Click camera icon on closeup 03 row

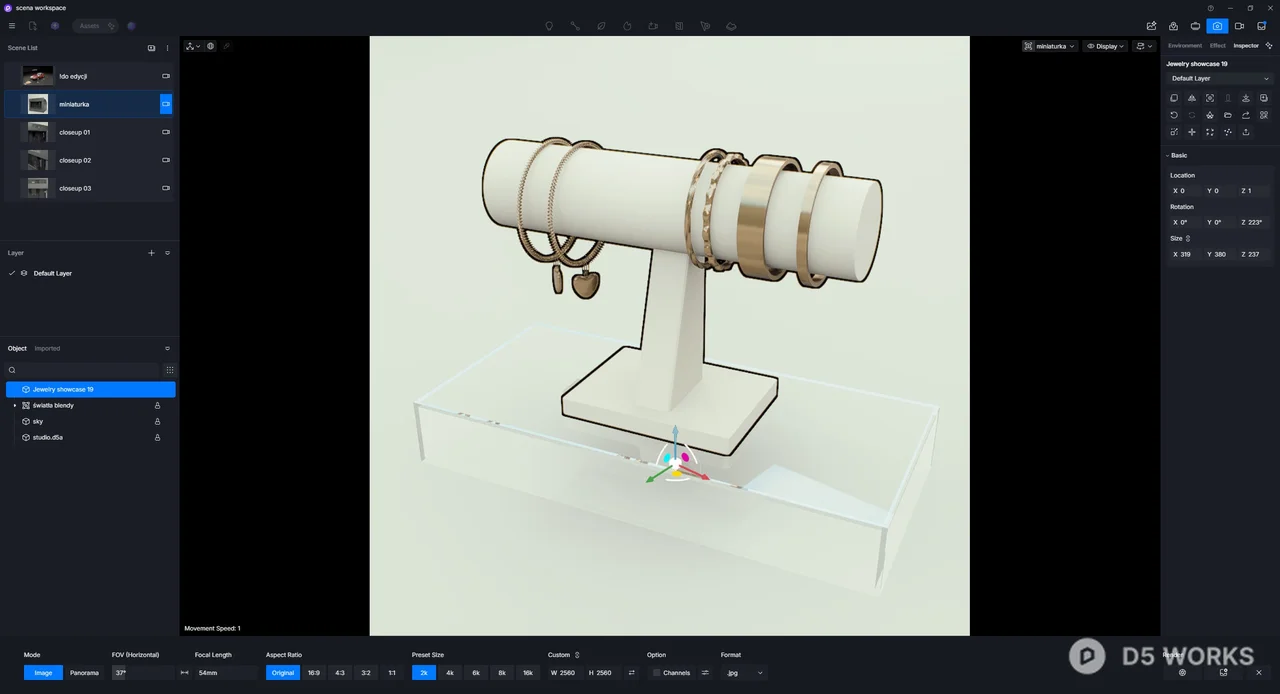(166, 188)
